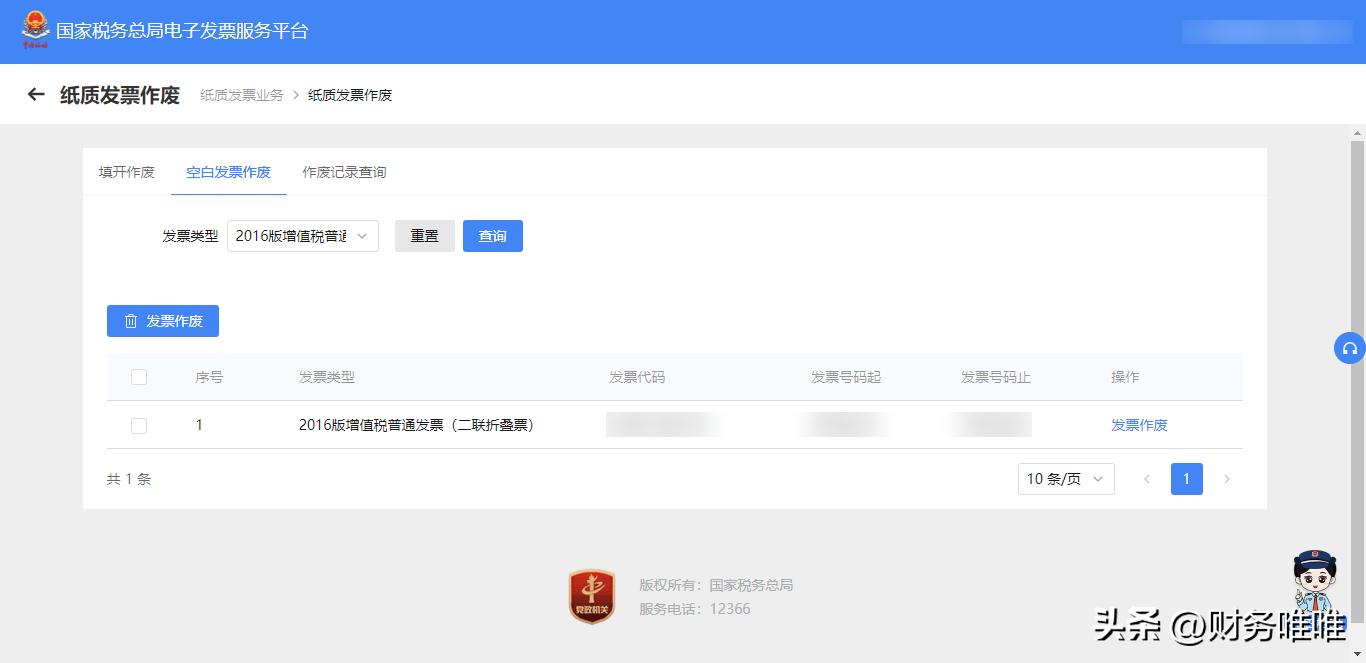Select page number 1 in pagination
Viewport: 1366px width, 663px height.
pos(1187,479)
